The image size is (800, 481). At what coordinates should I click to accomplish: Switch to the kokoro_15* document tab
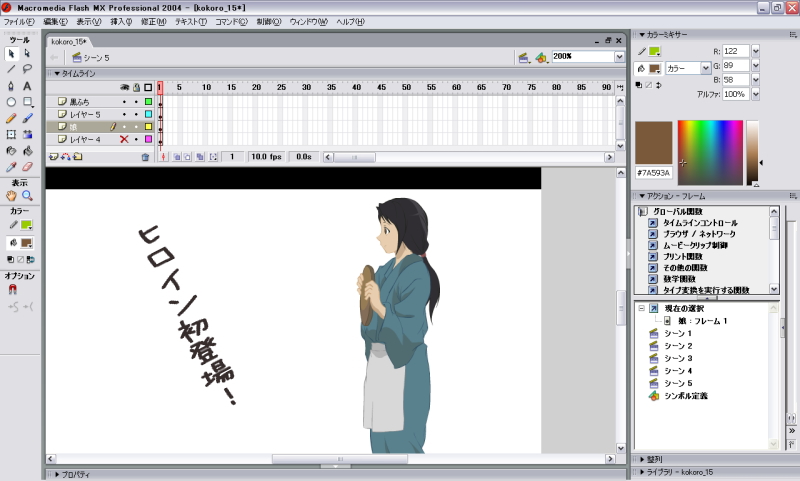[x=69, y=41]
